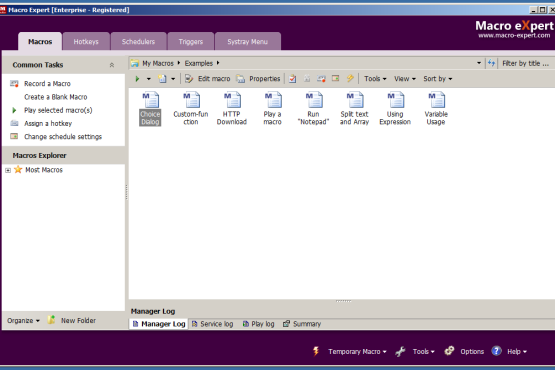Switch to the Hotkeys tab
This screenshot has width=555, height=370.
click(x=86, y=42)
